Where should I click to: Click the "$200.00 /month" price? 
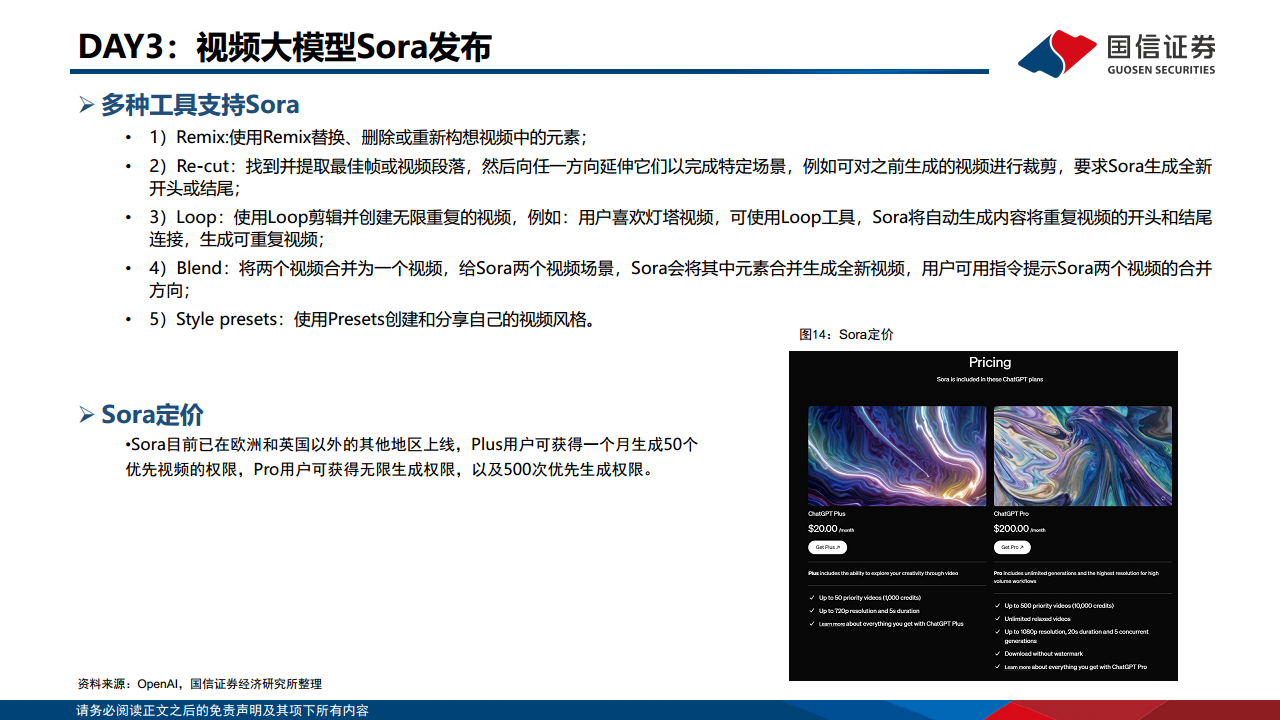[1019, 529]
